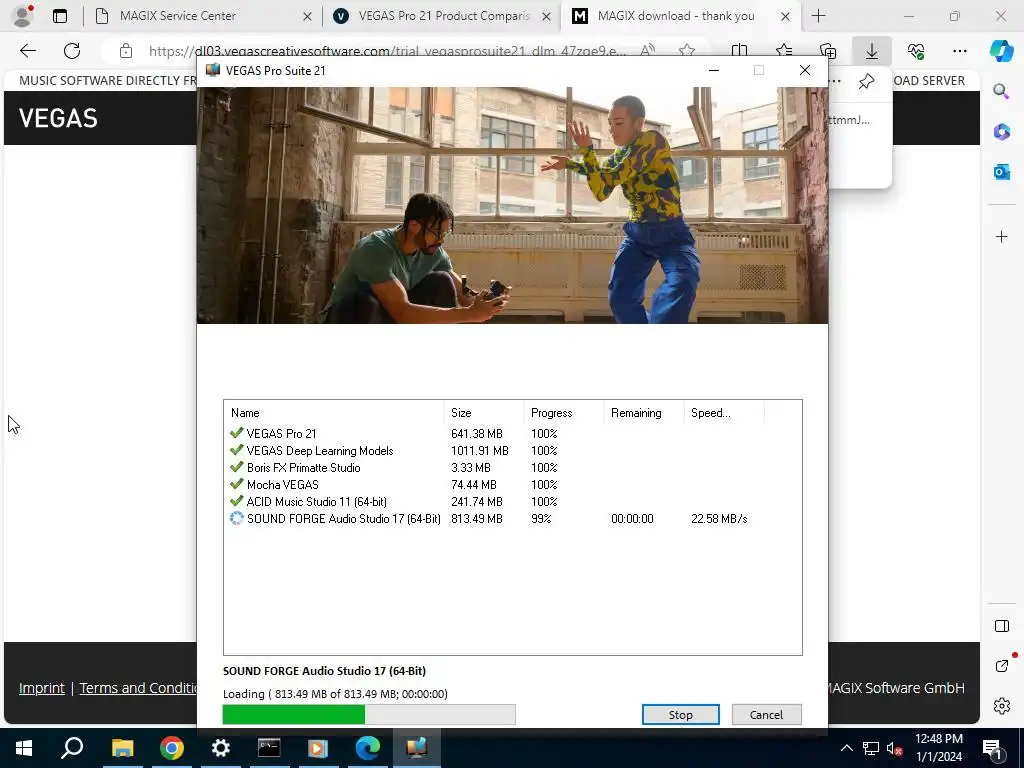1024x768 pixels.
Task: Open Outlook in Edge sidebar
Action: tap(1001, 172)
